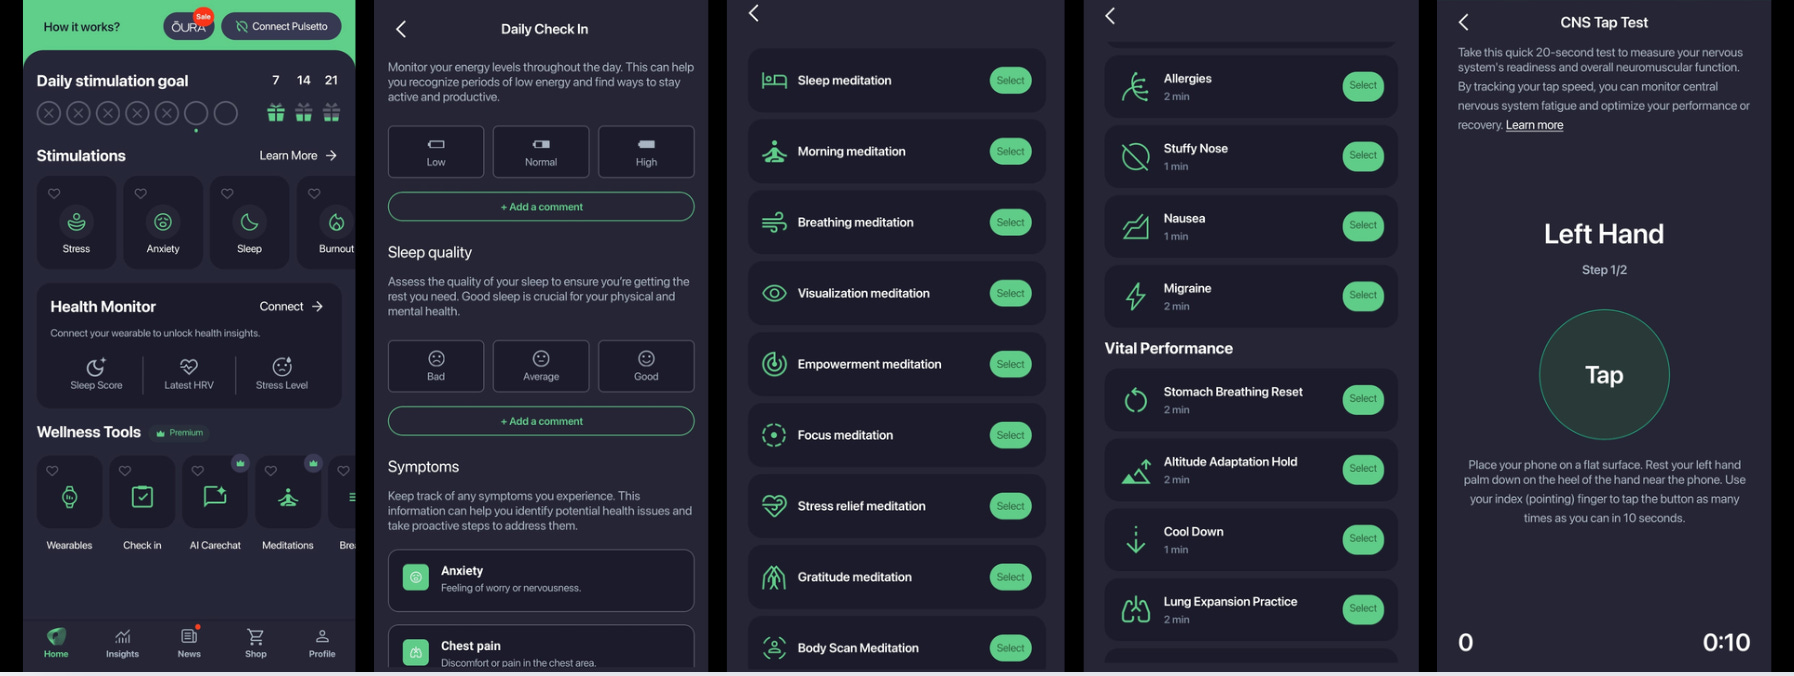Tap the Body Scan Meditation icon
1794x676 pixels.
[x=774, y=648]
